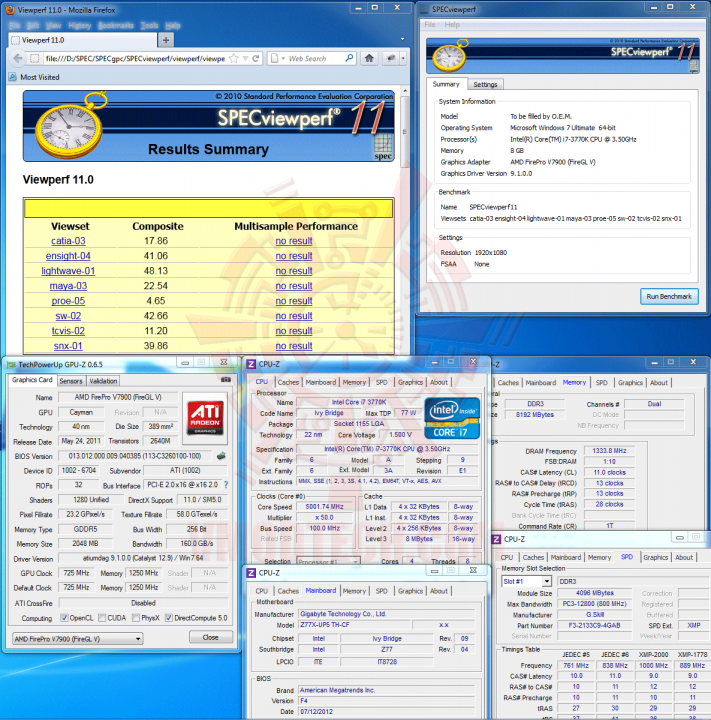Screen dimensions: 711x720
Task: Open the Slot #1 memory slot dropdown
Action: point(547,581)
